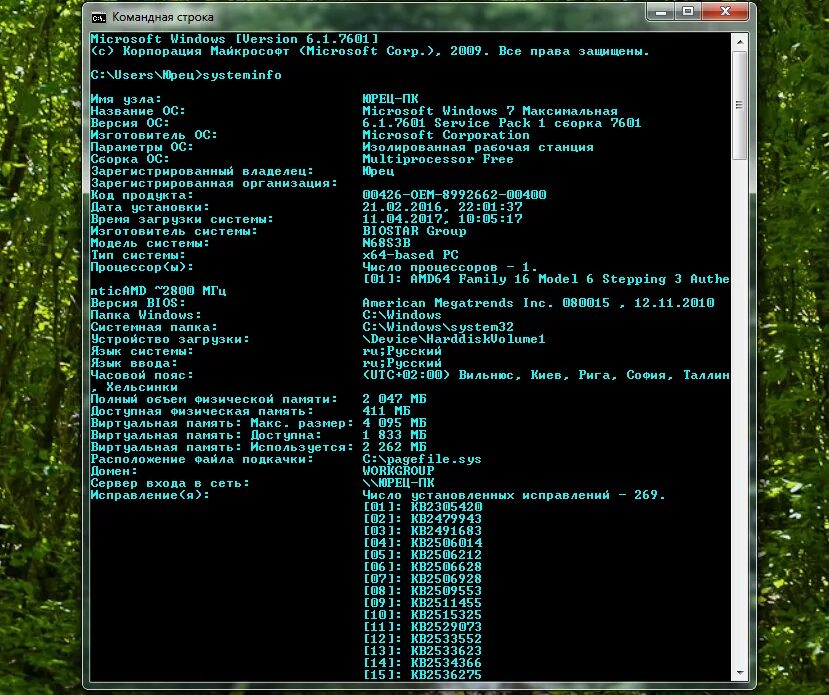Click 'Число процессоров - 1.' text
The height and width of the screenshot is (695, 829).
pyautogui.click(x=449, y=267)
